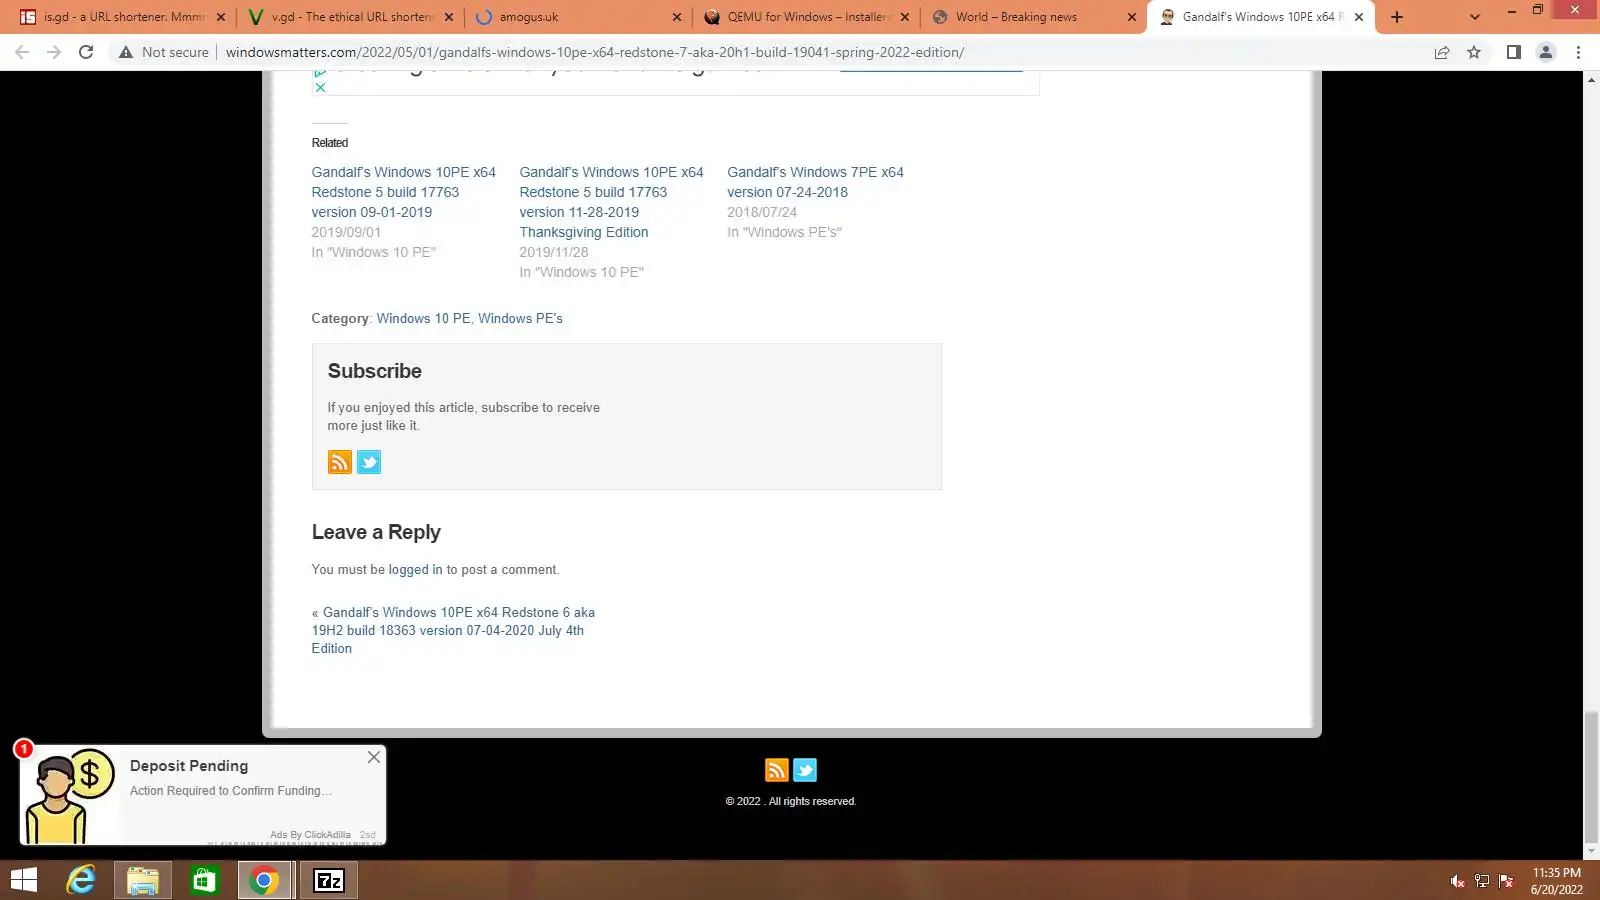1600x900 pixels.
Task: Expand the tab search dropdown
Action: coord(1475,17)
